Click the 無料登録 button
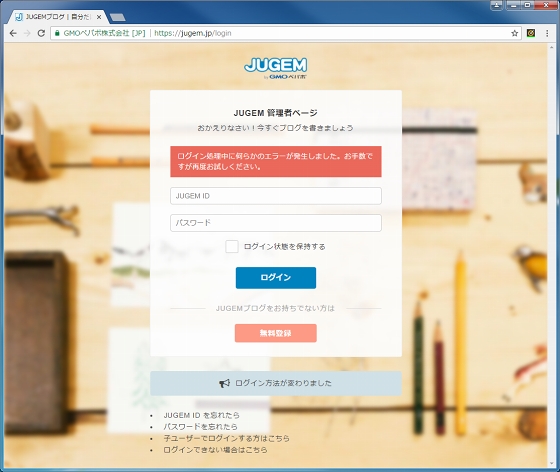The width and height of the screenshot is (560, 472). click(x=276, y=333)
